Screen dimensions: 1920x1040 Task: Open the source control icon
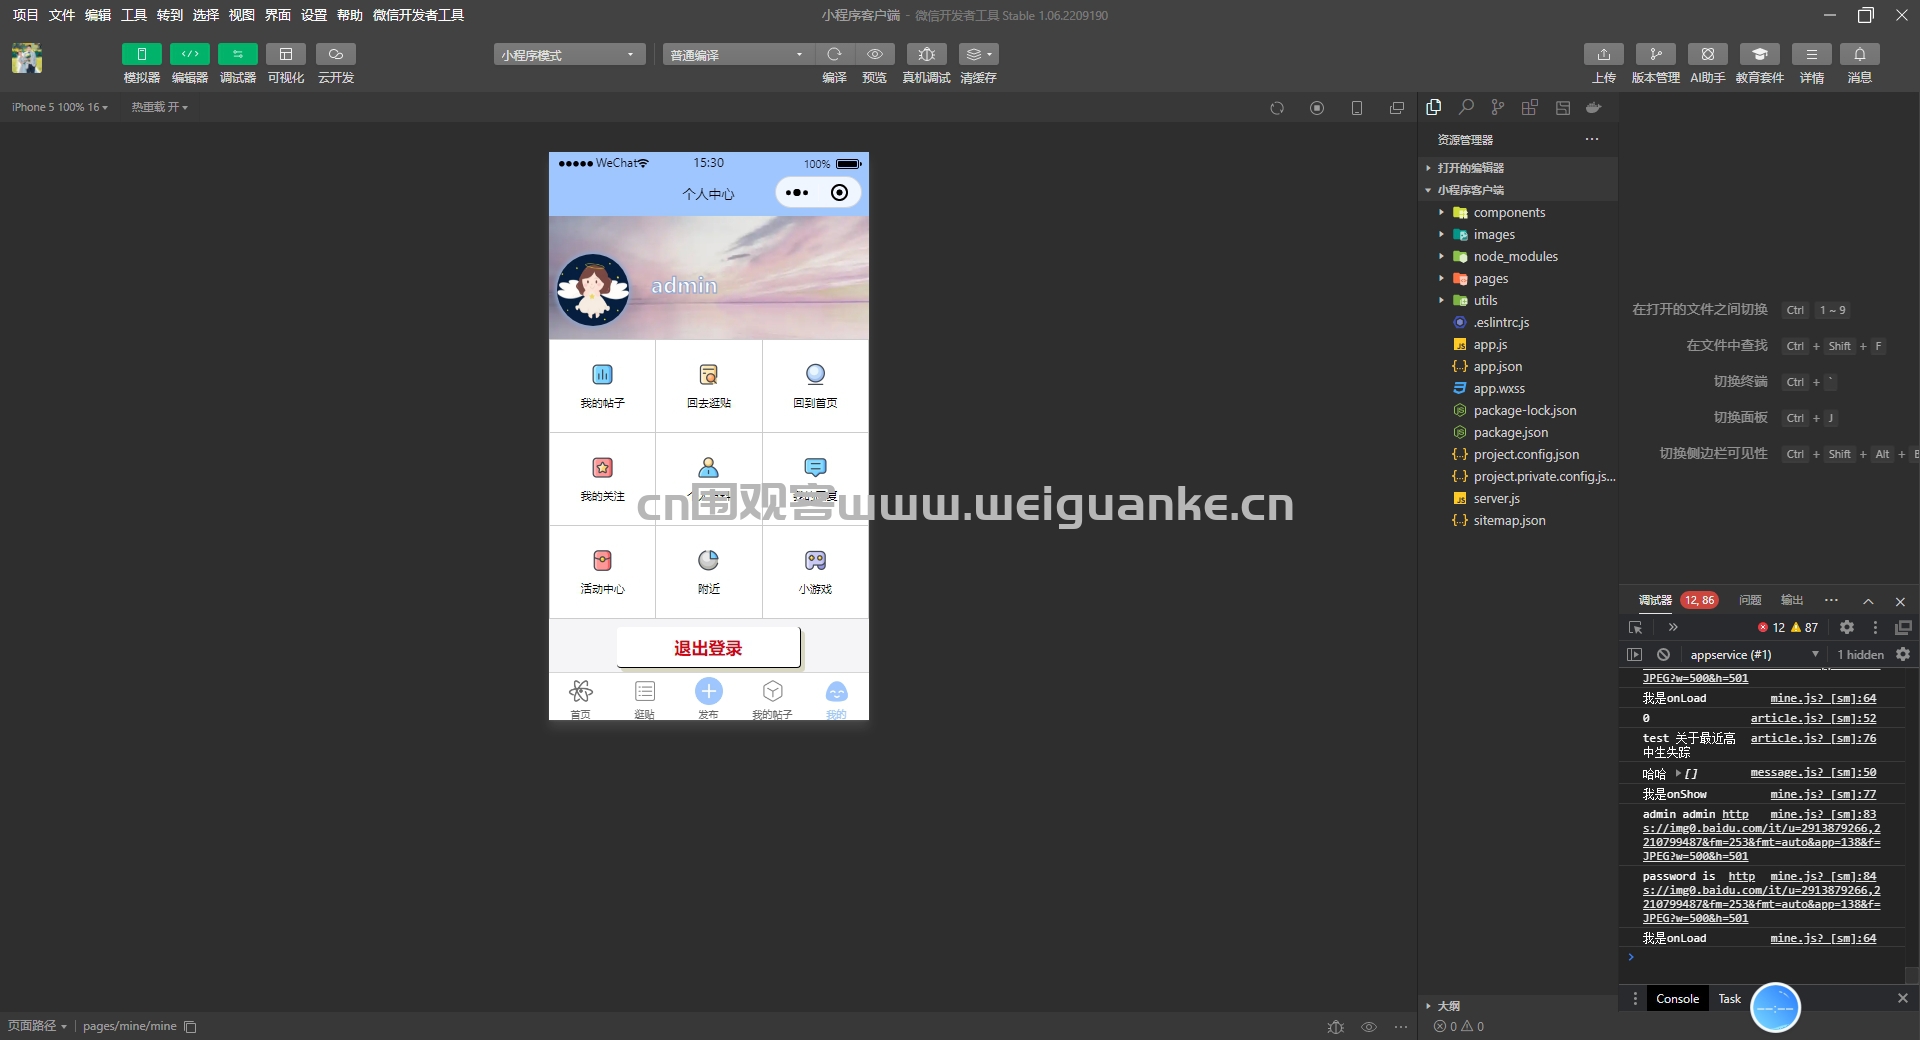pyautogui.click(x=1497, y=107)
